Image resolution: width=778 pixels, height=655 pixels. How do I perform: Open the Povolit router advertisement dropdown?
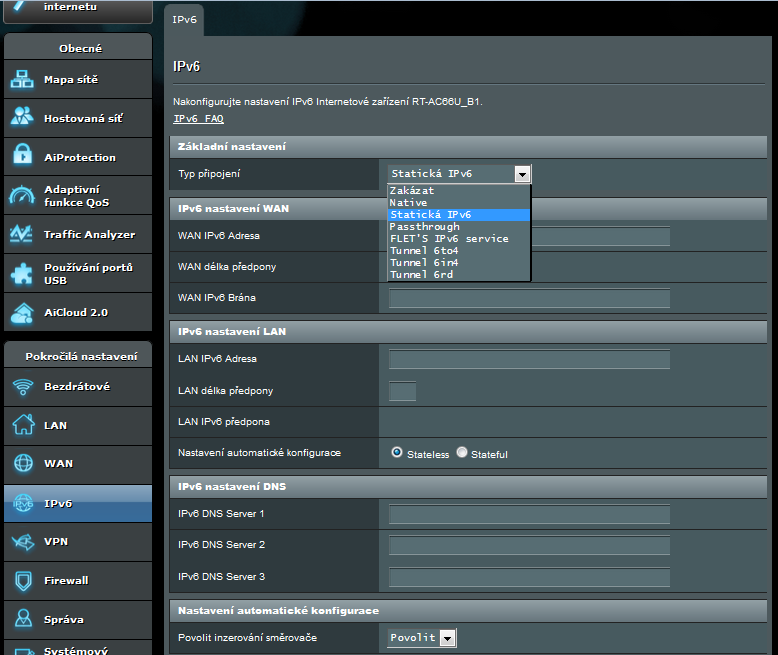pos(447,638)
